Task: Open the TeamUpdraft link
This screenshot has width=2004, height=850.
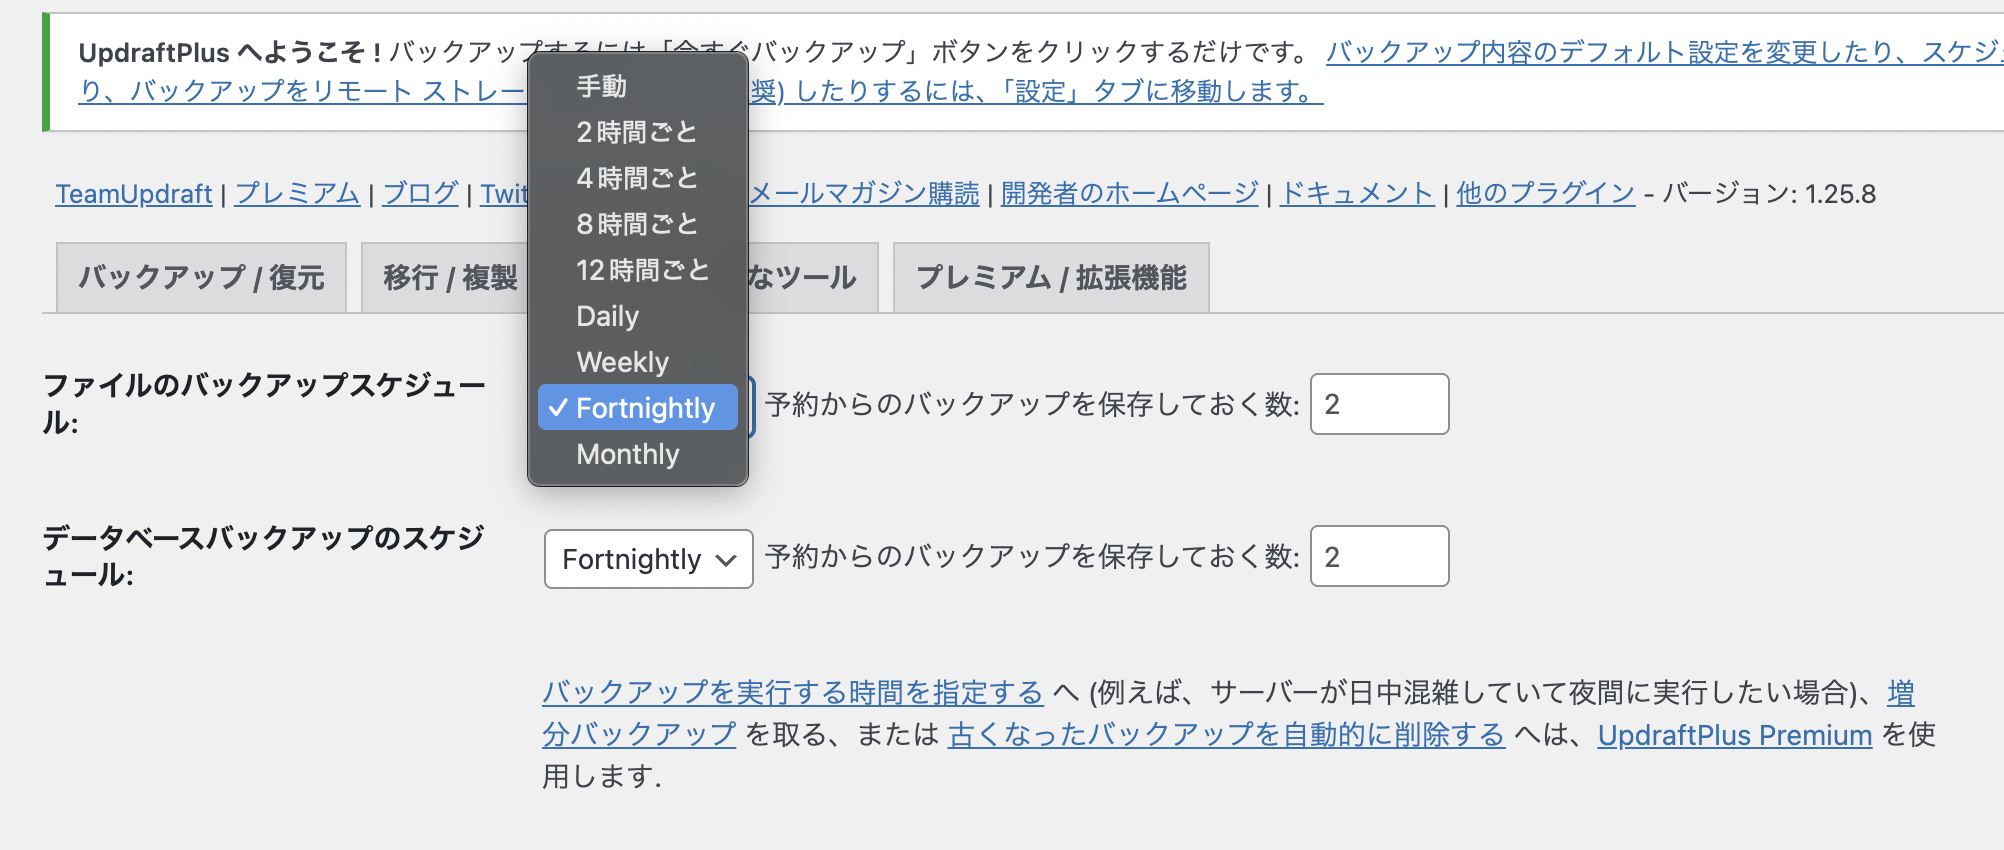Action: [133, 194]
